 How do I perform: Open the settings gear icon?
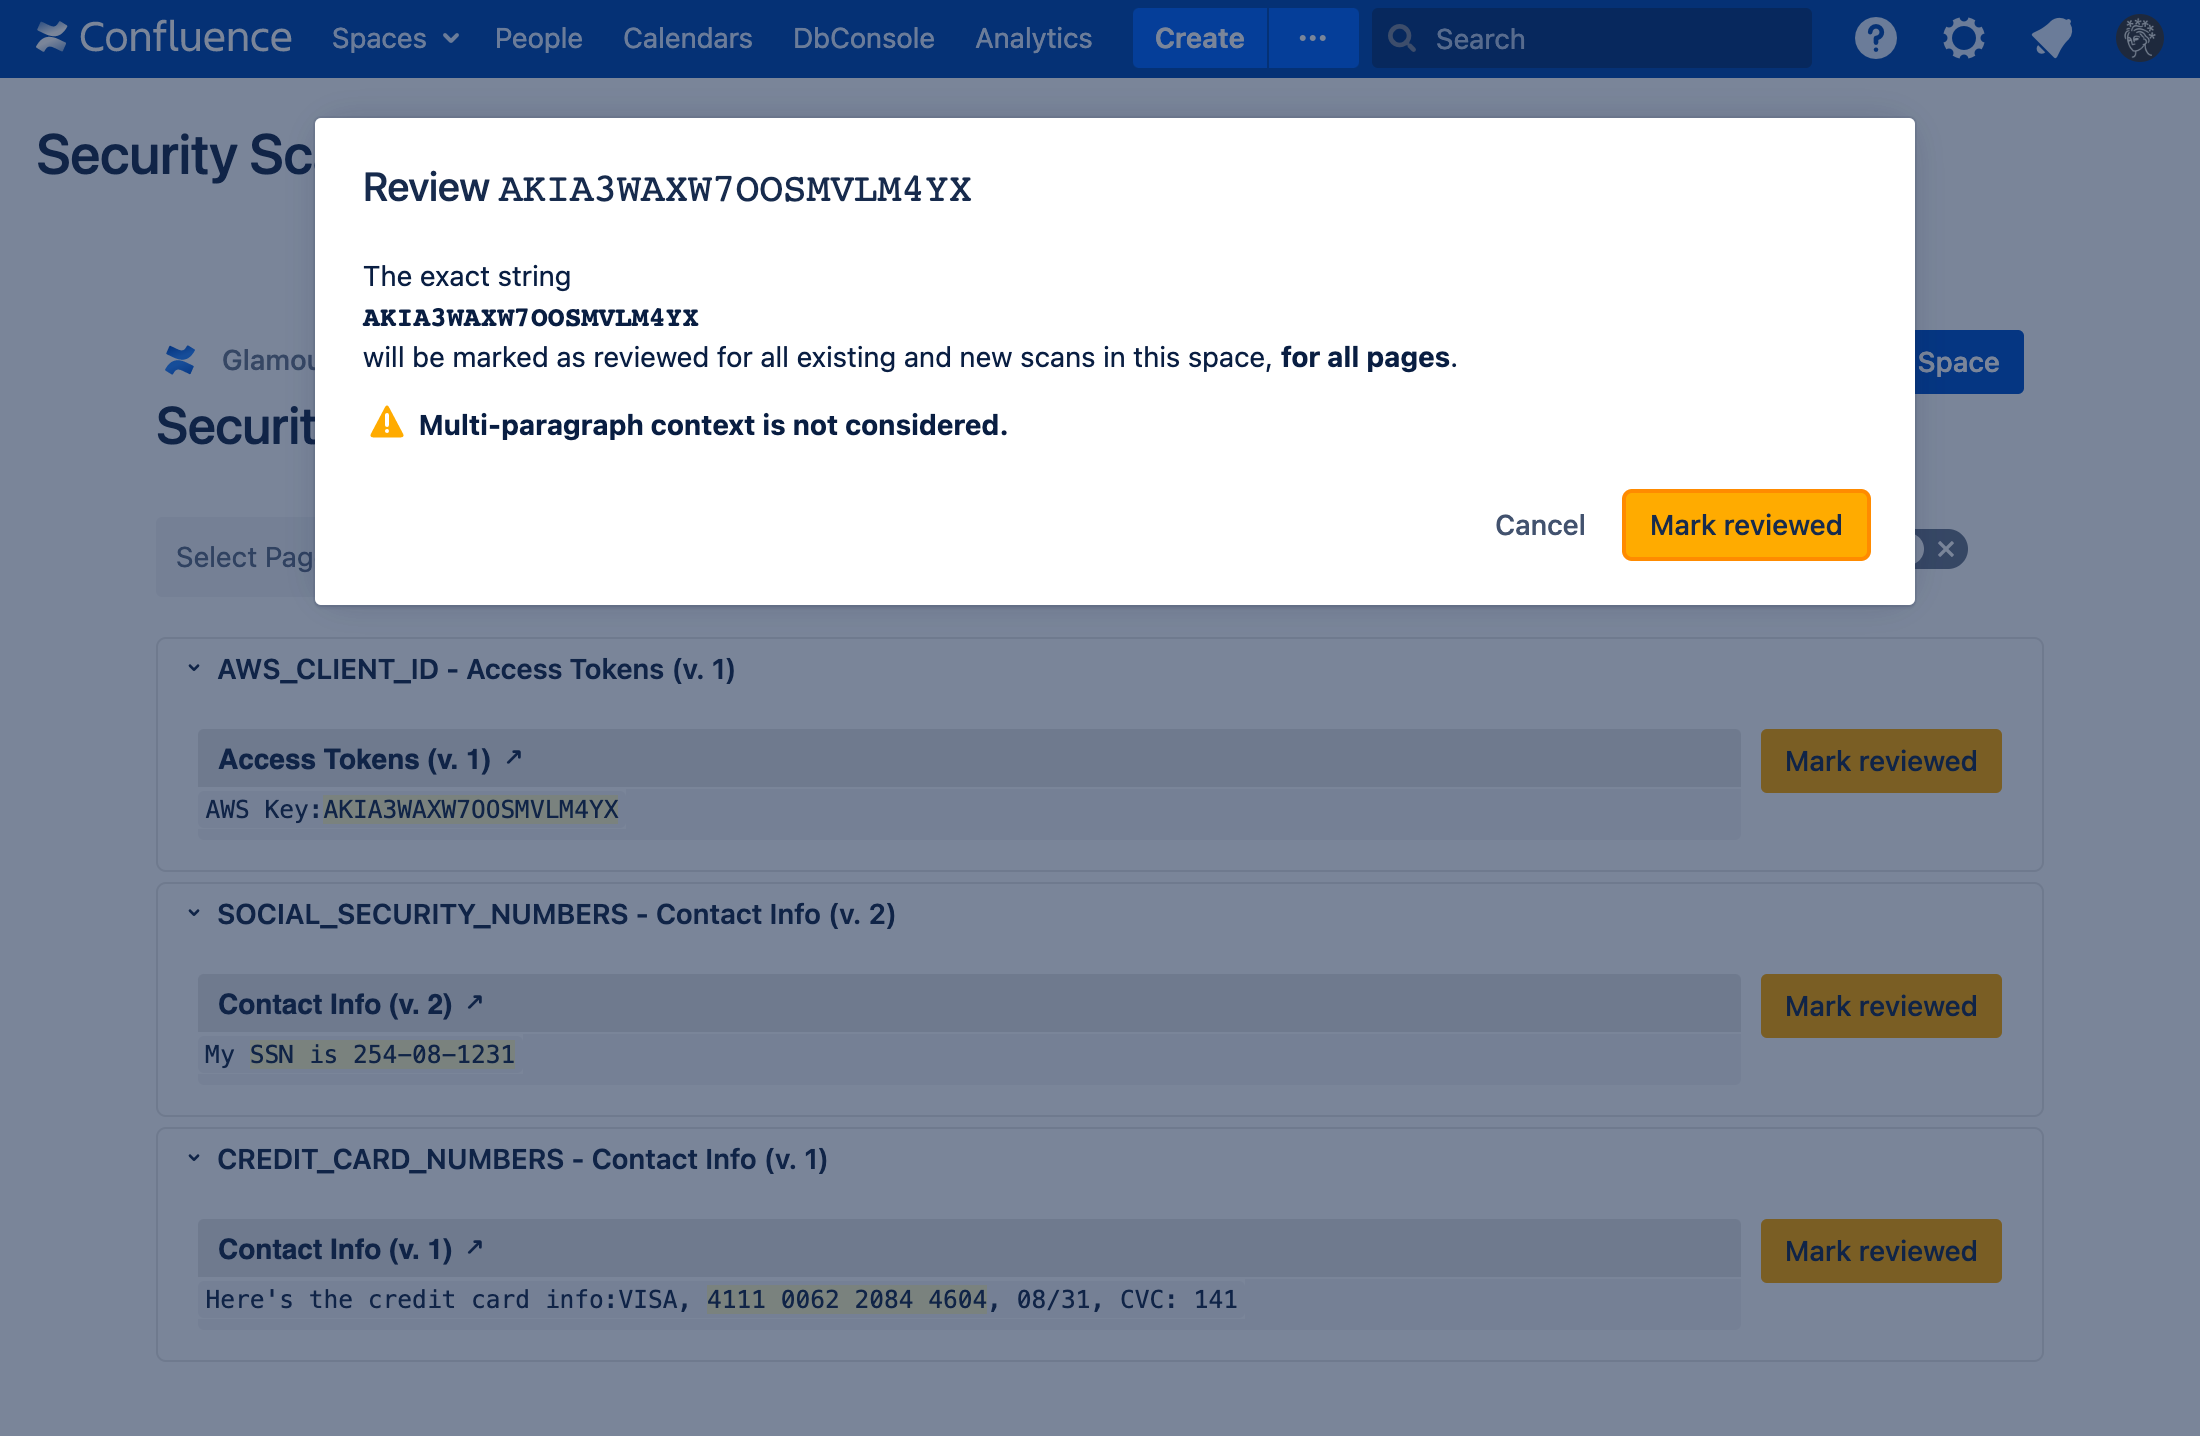(x=1963, y=38)
